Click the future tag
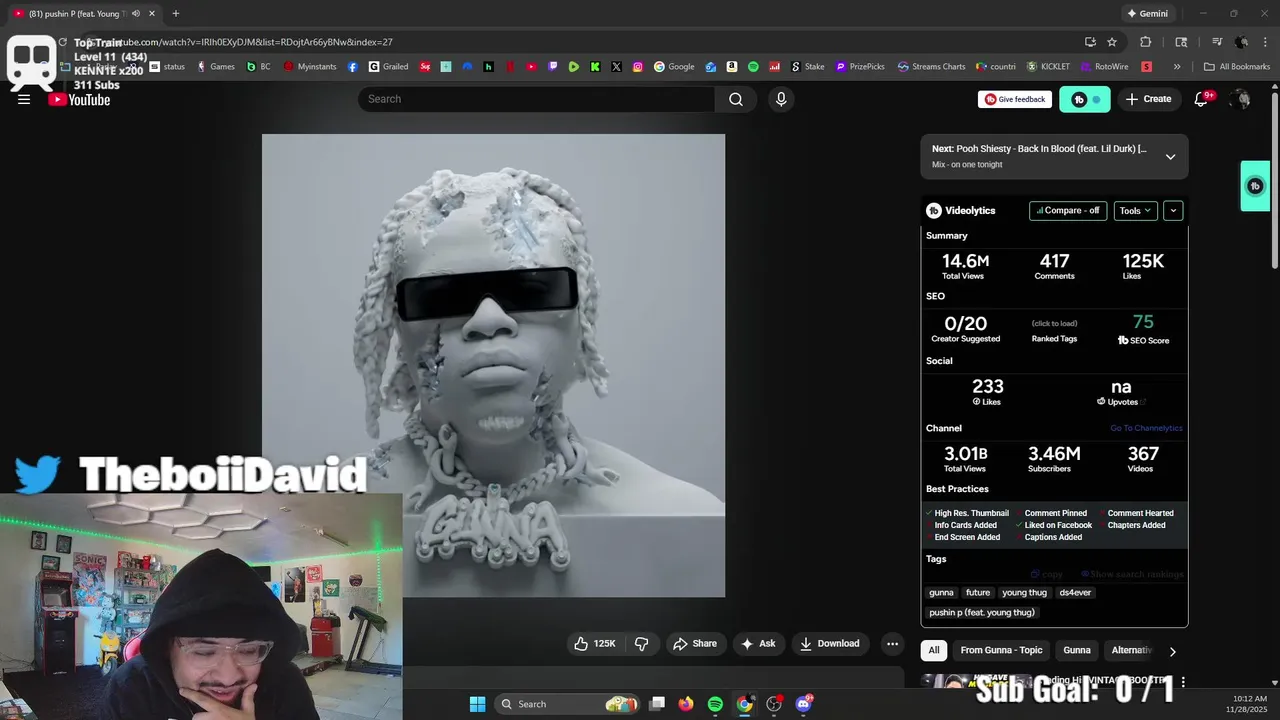 point(978,593)
